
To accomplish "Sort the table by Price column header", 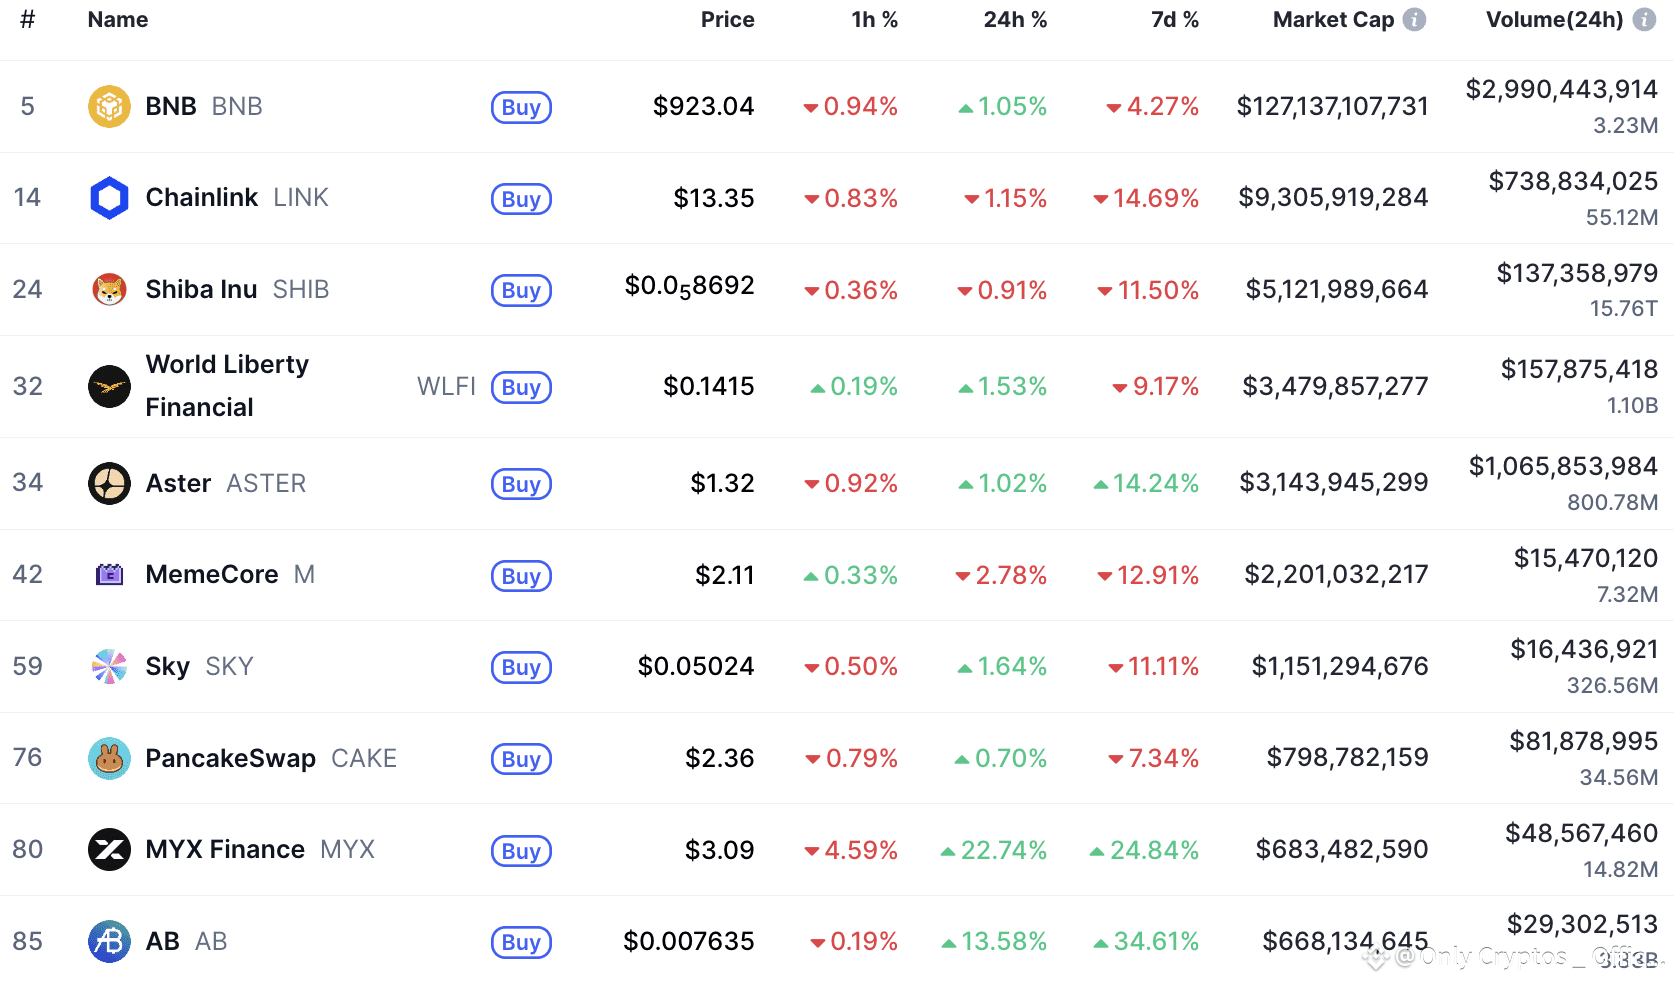I will point(727,20).
